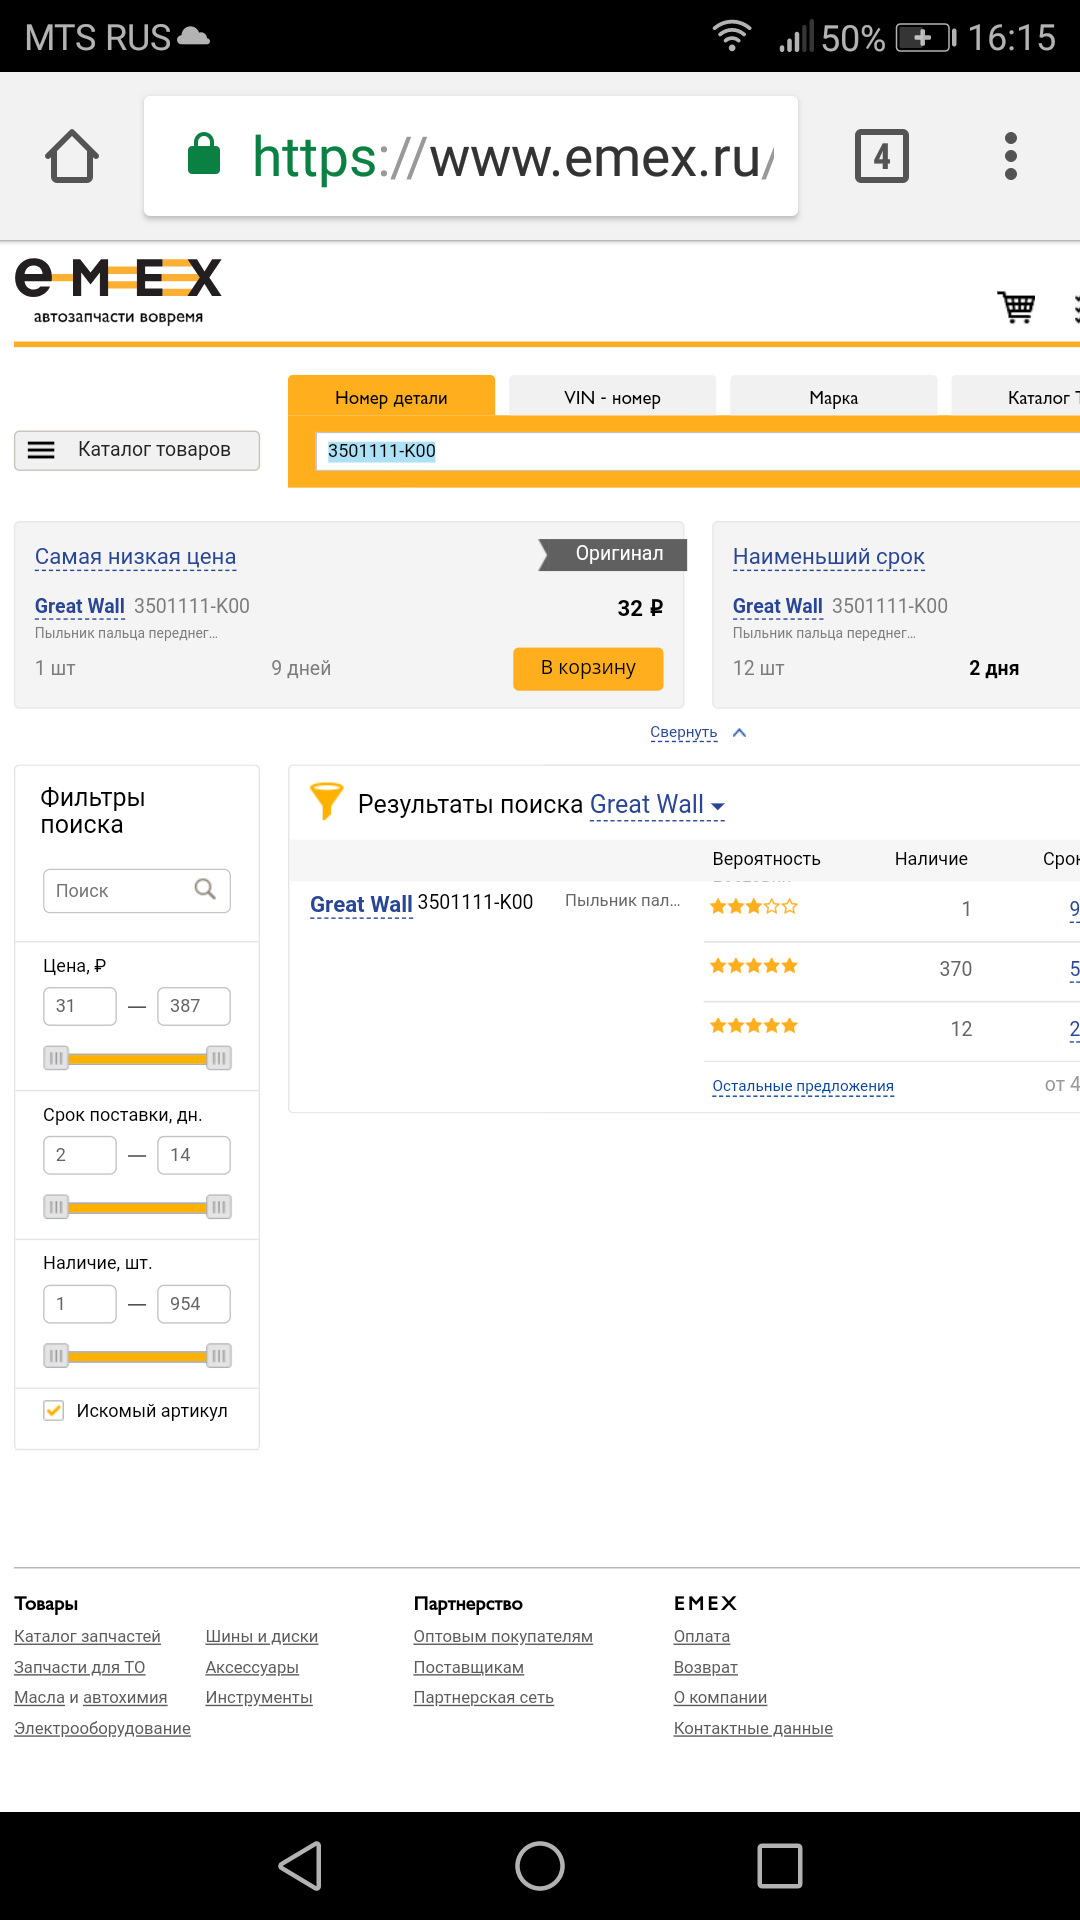Click the orange filter funnel icon
This screenshot has height=1920, width=1080.
pos(326,802)
